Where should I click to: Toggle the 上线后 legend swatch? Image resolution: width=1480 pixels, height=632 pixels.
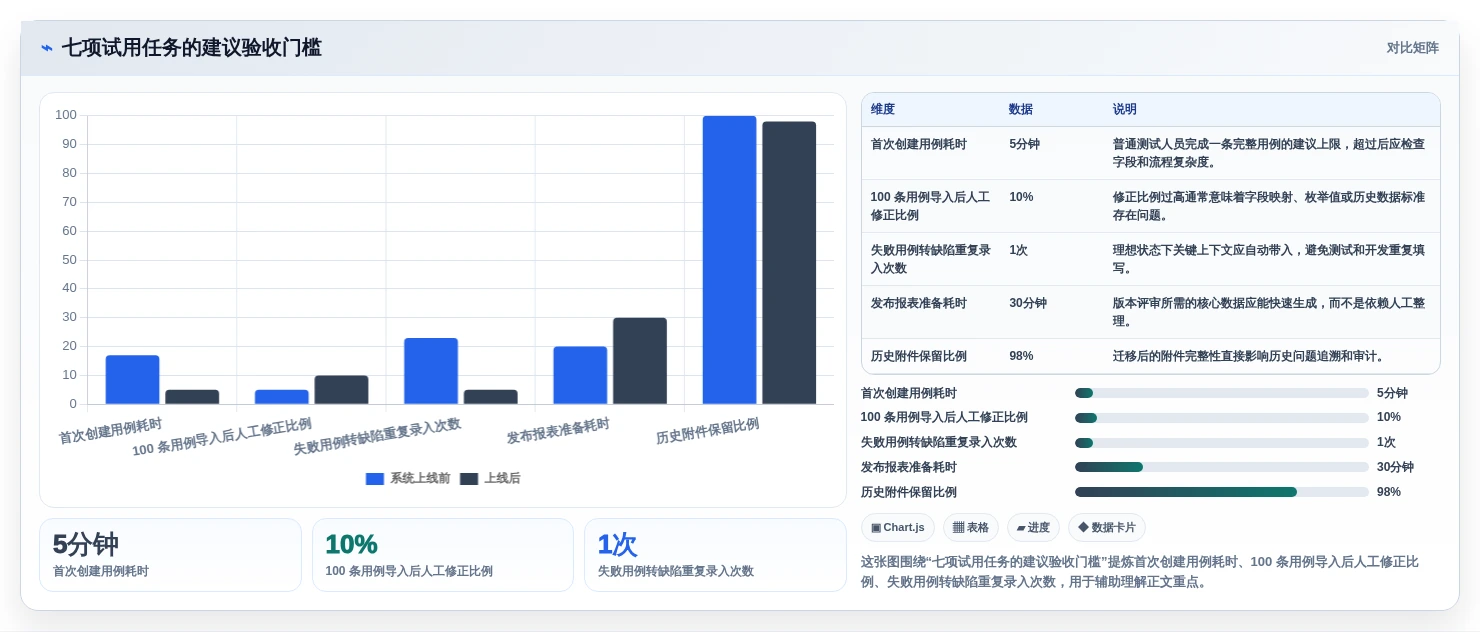point(469,479)
